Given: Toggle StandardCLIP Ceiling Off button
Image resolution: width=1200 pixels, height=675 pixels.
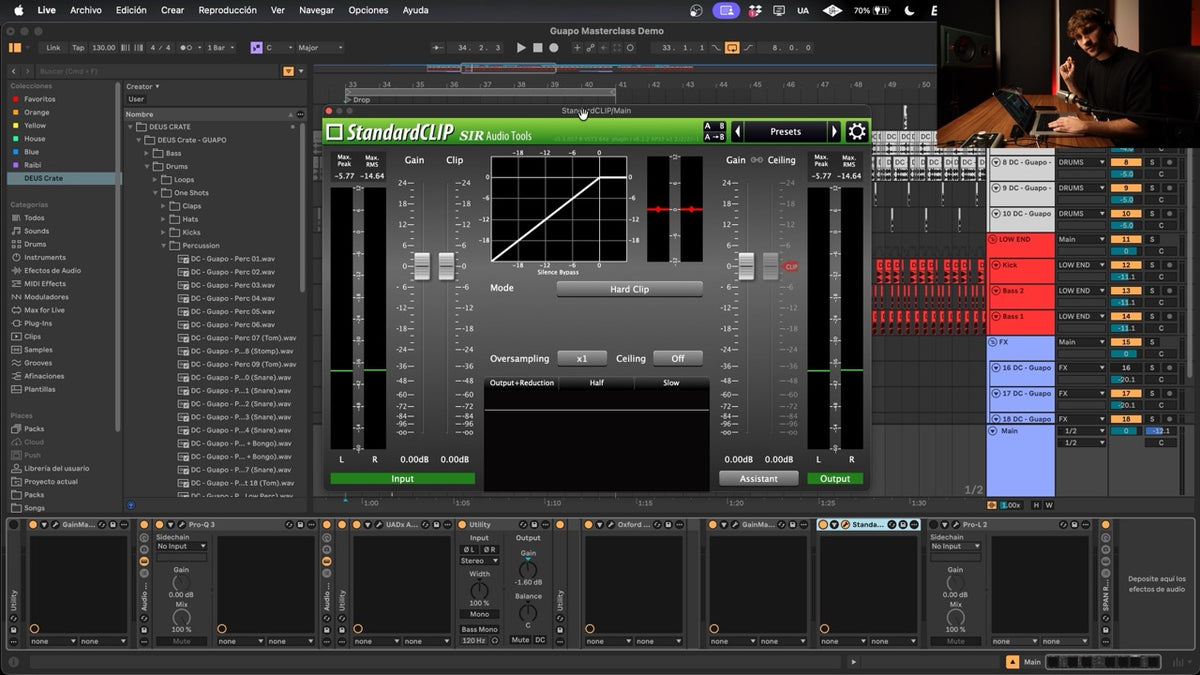Looking at the screenshot, I should click(678, 358).
